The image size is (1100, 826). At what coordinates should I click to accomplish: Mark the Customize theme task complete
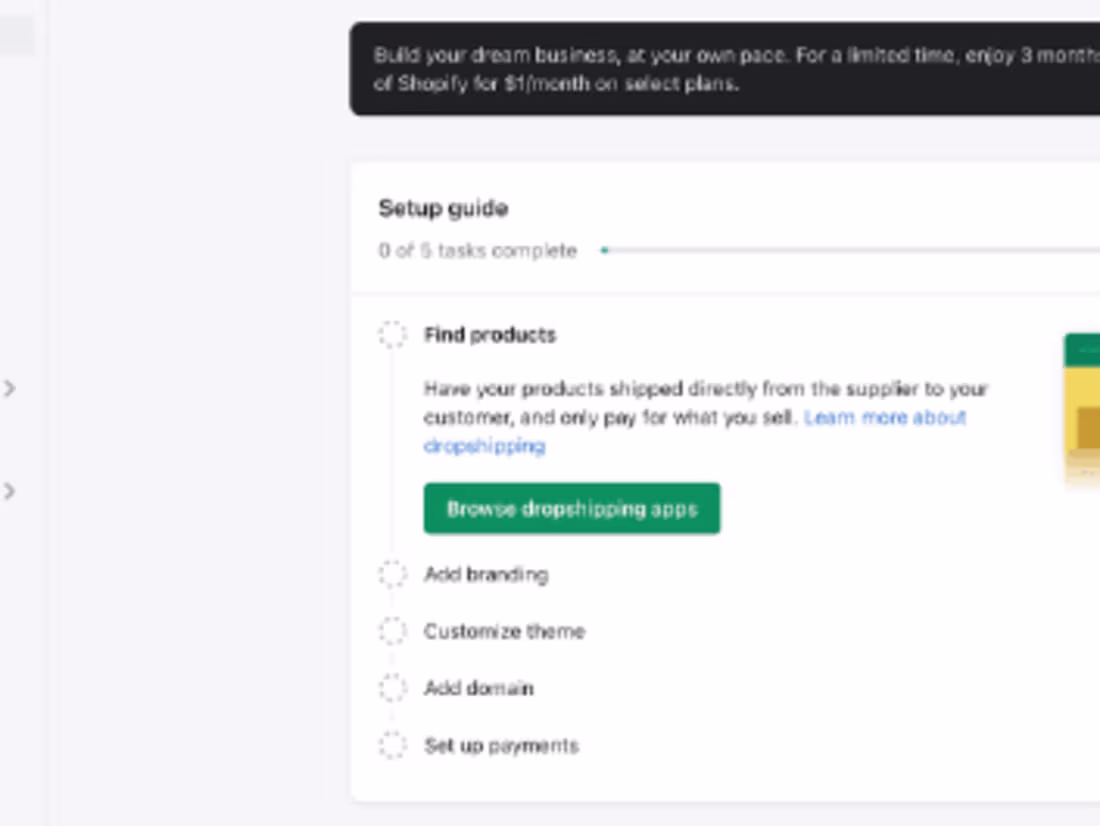392,631
